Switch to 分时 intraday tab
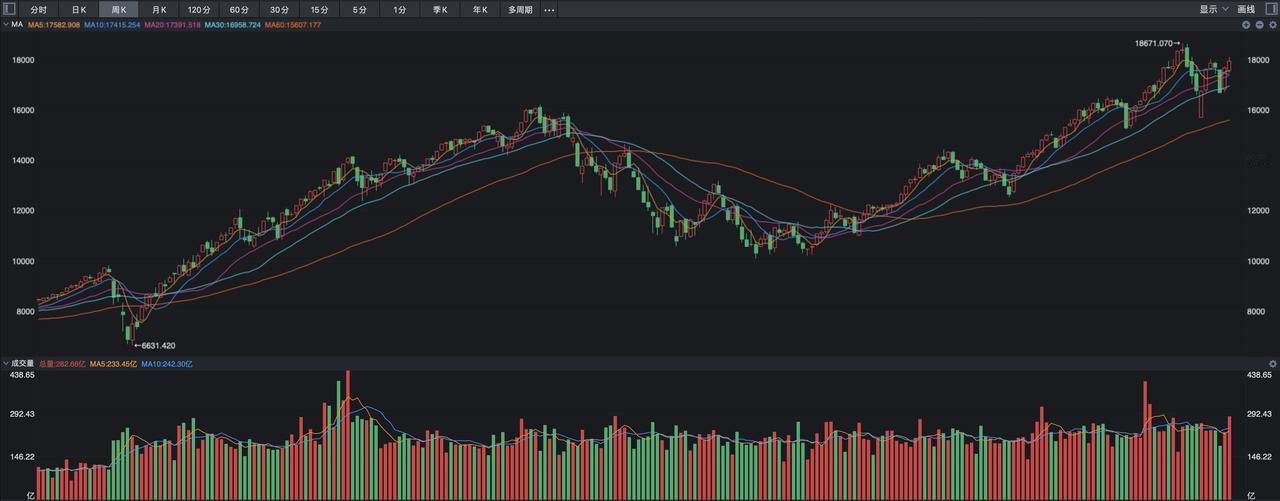The image size is (1280, 501). [38, 9]
